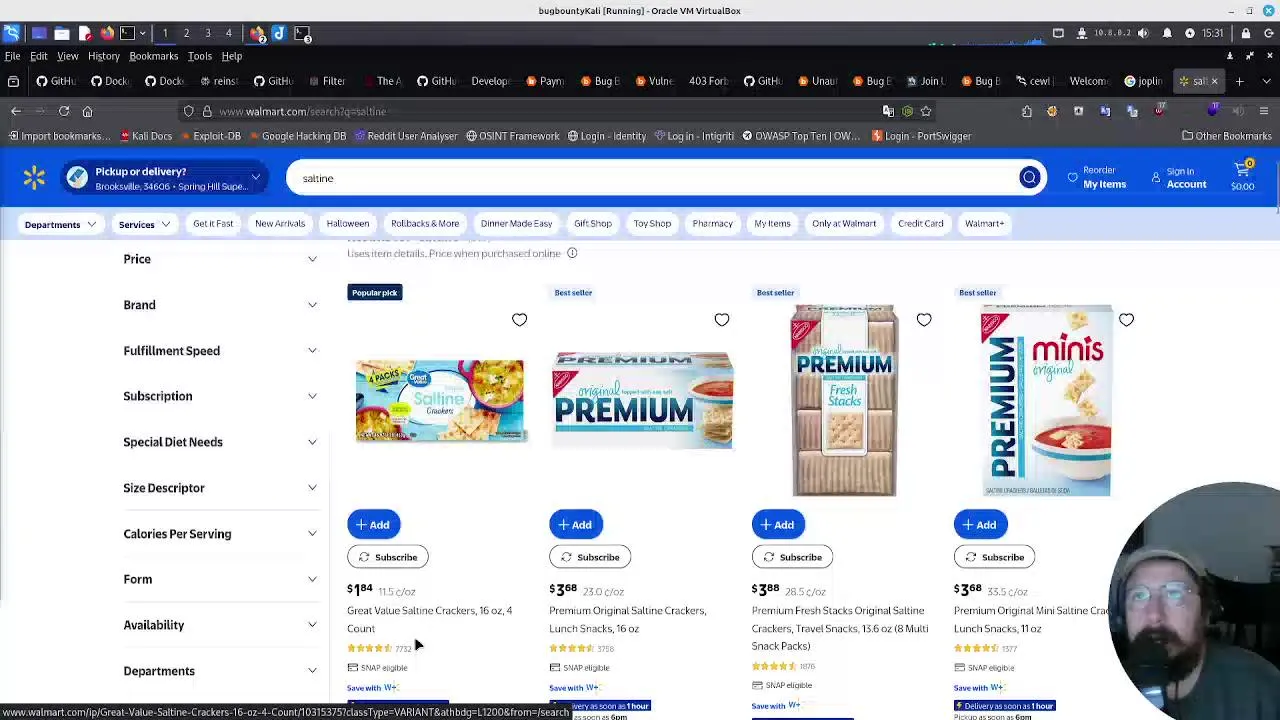Screen dimensions: 1280x720
Task: Switch to the Filter browser tab
Action: (326, 81)
